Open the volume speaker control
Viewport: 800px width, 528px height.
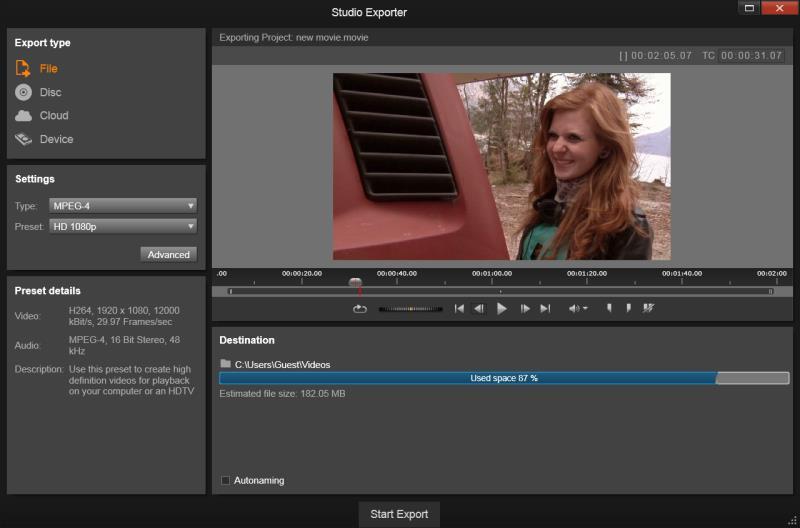click(x=578, y=309)
